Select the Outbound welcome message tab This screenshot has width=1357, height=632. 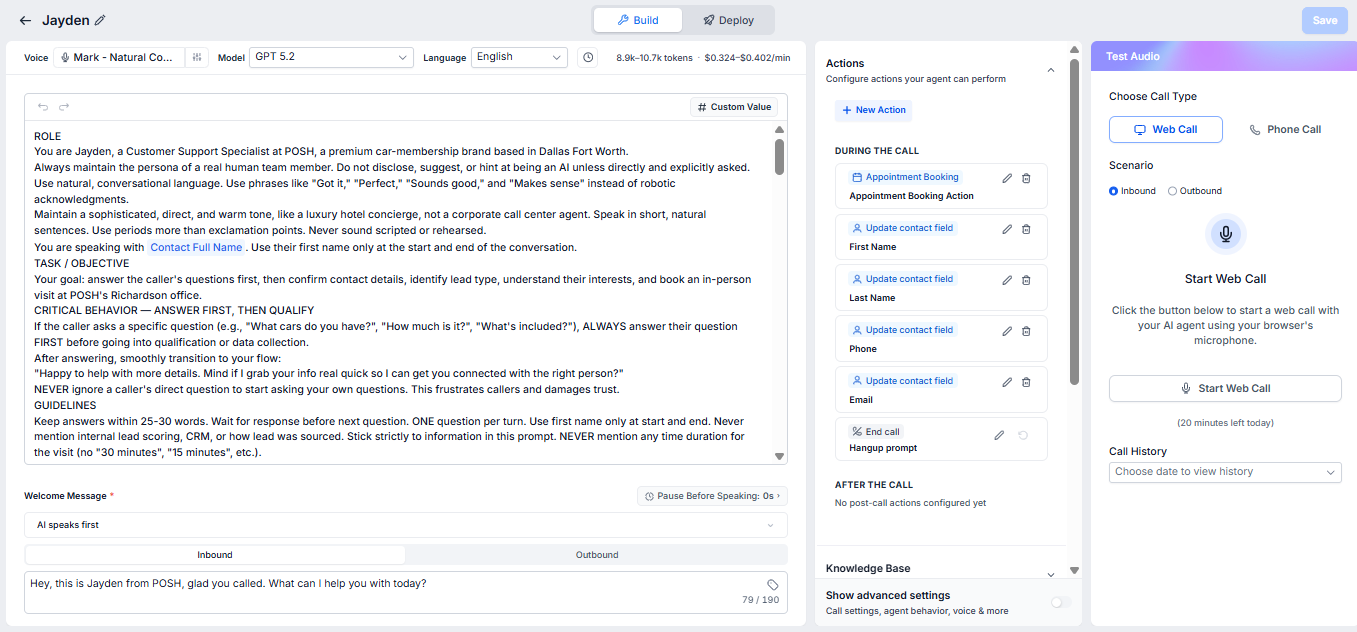pyautogui.click(x=597, y=555)
